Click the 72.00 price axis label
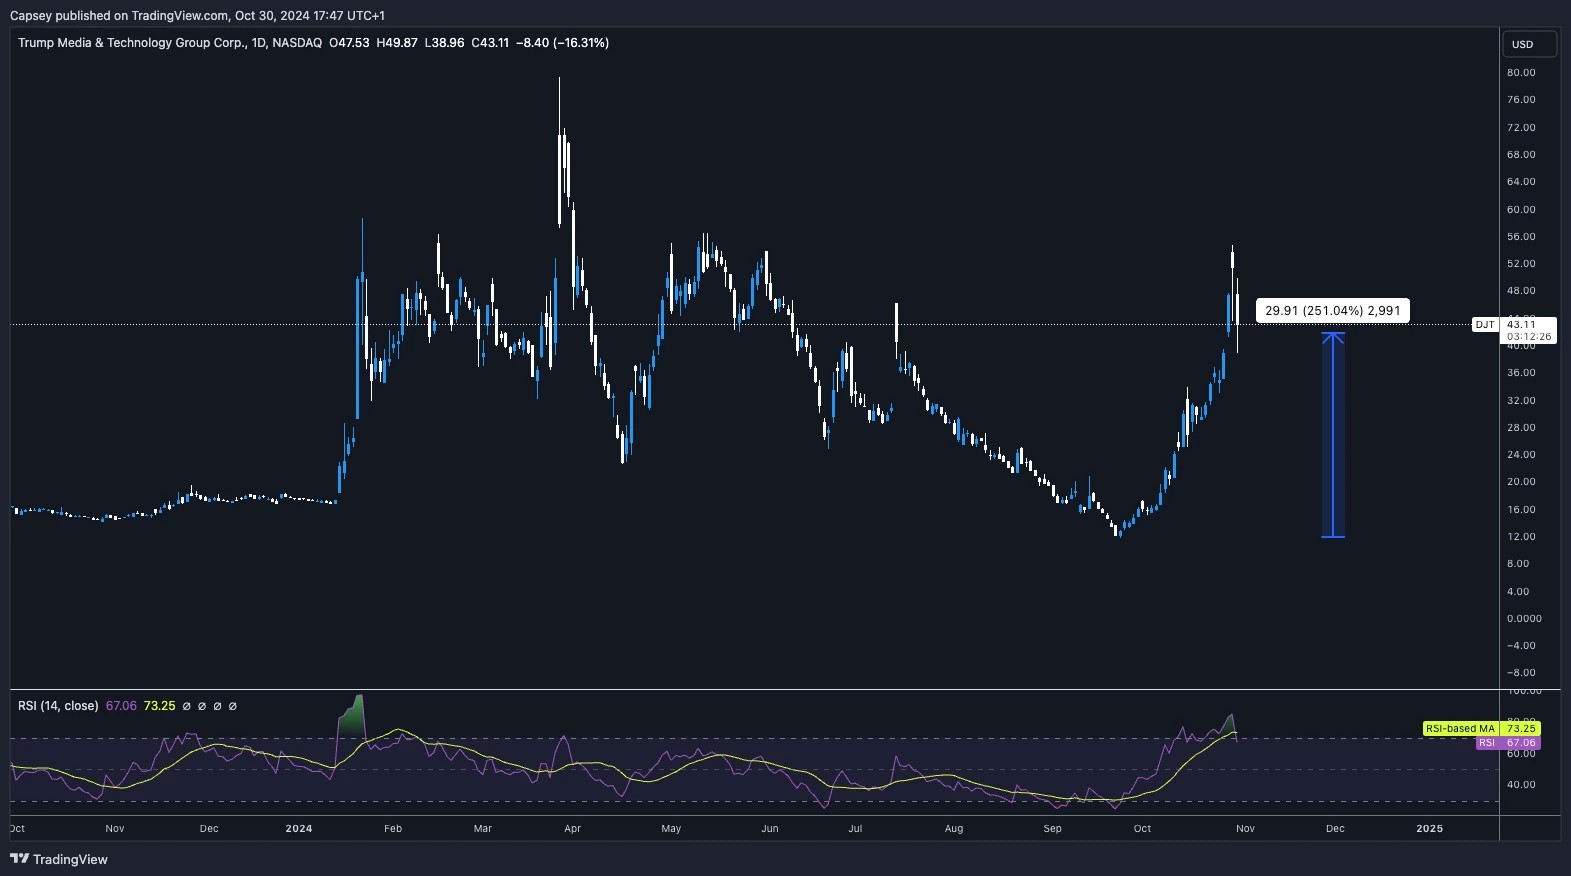The height and width of the screenshot is (876, 1571). tap(1521, 128)
